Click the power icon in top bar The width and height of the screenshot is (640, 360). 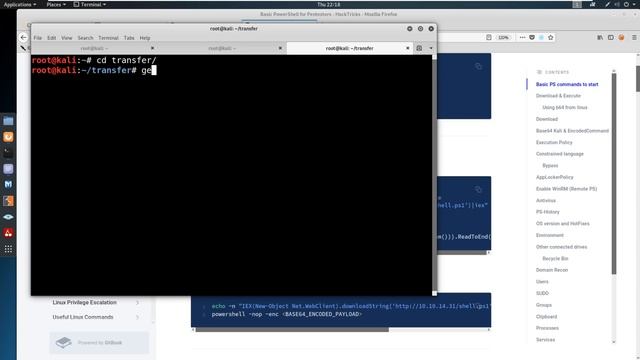[x=626, y=4]
